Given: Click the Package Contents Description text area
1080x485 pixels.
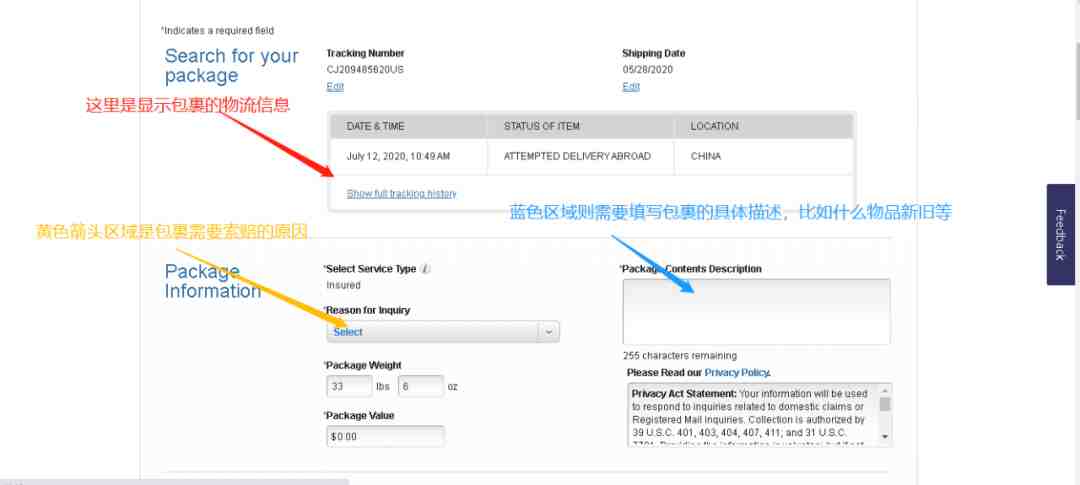Looking at the screenshot, I should pos(756,311).
